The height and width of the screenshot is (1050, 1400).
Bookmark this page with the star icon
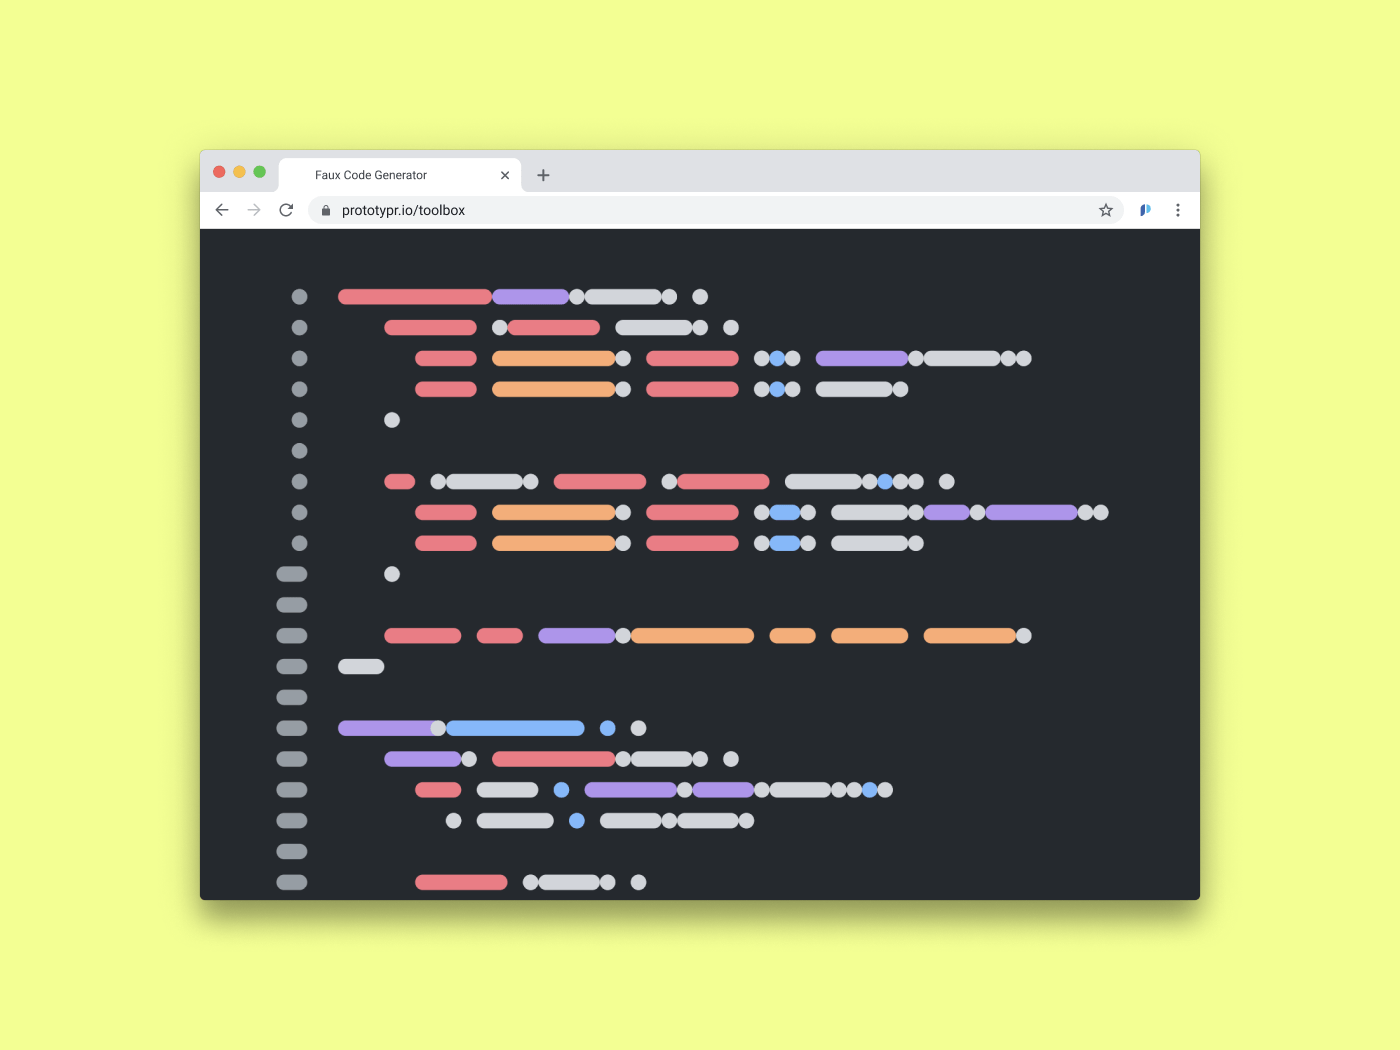pyautogui.click(x=1106, y=210)
